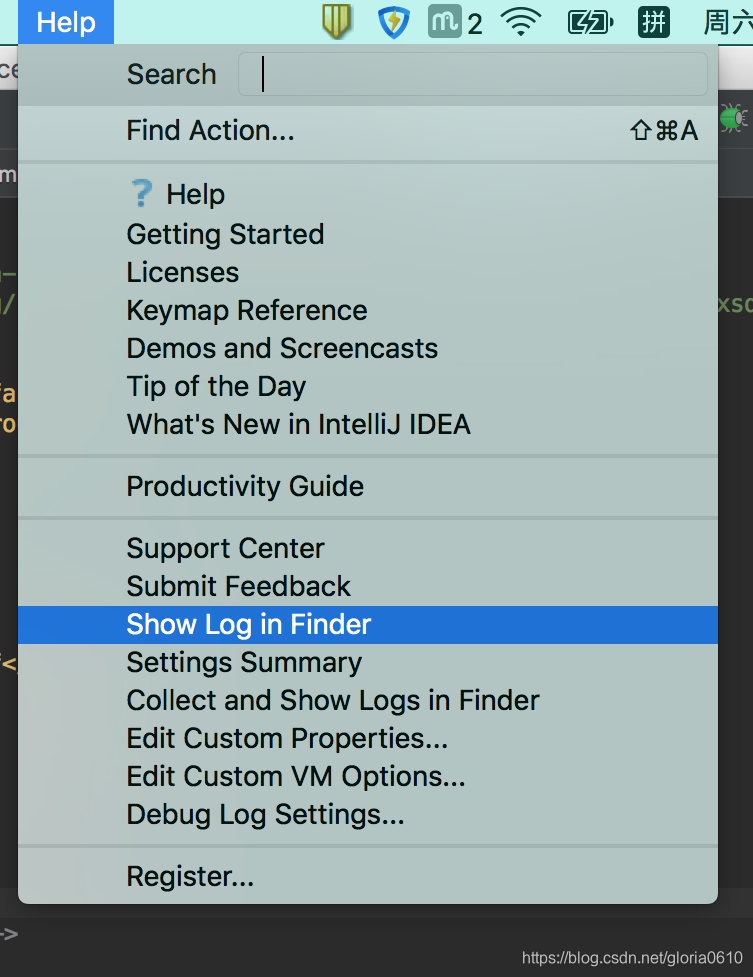Screen dimensions: 753x977
Task: Select Submit Feedback
Action: (238, 586)
